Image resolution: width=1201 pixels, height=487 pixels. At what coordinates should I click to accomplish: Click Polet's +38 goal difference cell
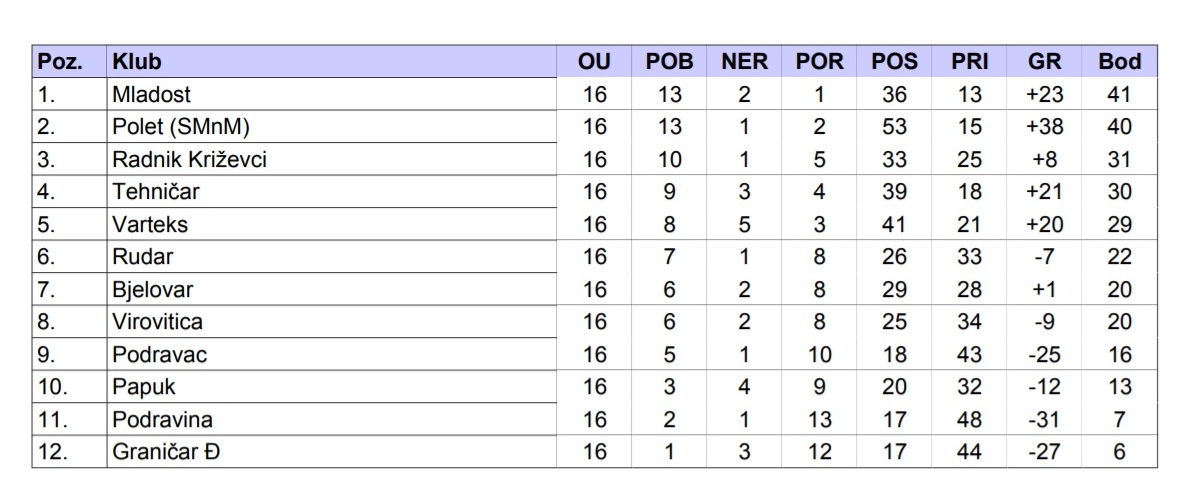pyautogui.click(x=1044, y=127)
